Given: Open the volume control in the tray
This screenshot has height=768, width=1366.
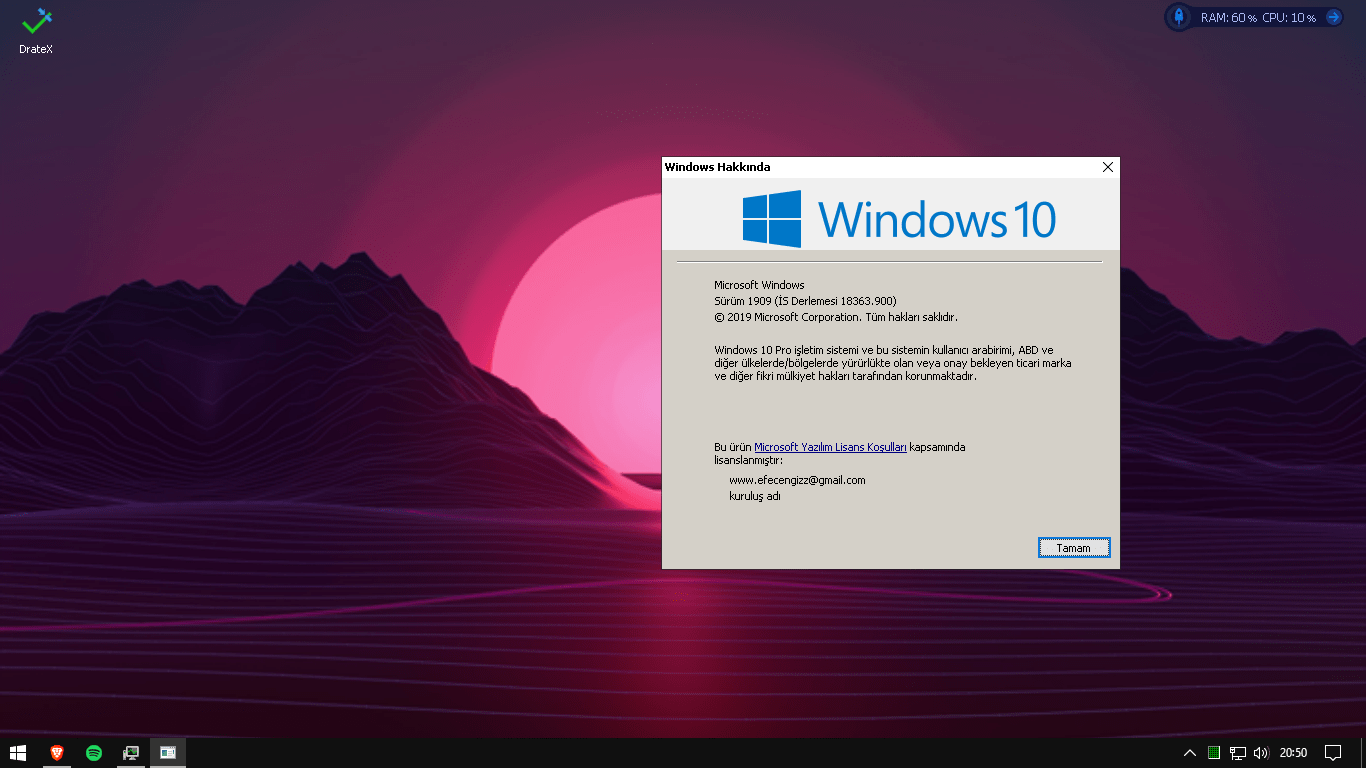Looking at the screenshot, I should (x=1261, y=753).
